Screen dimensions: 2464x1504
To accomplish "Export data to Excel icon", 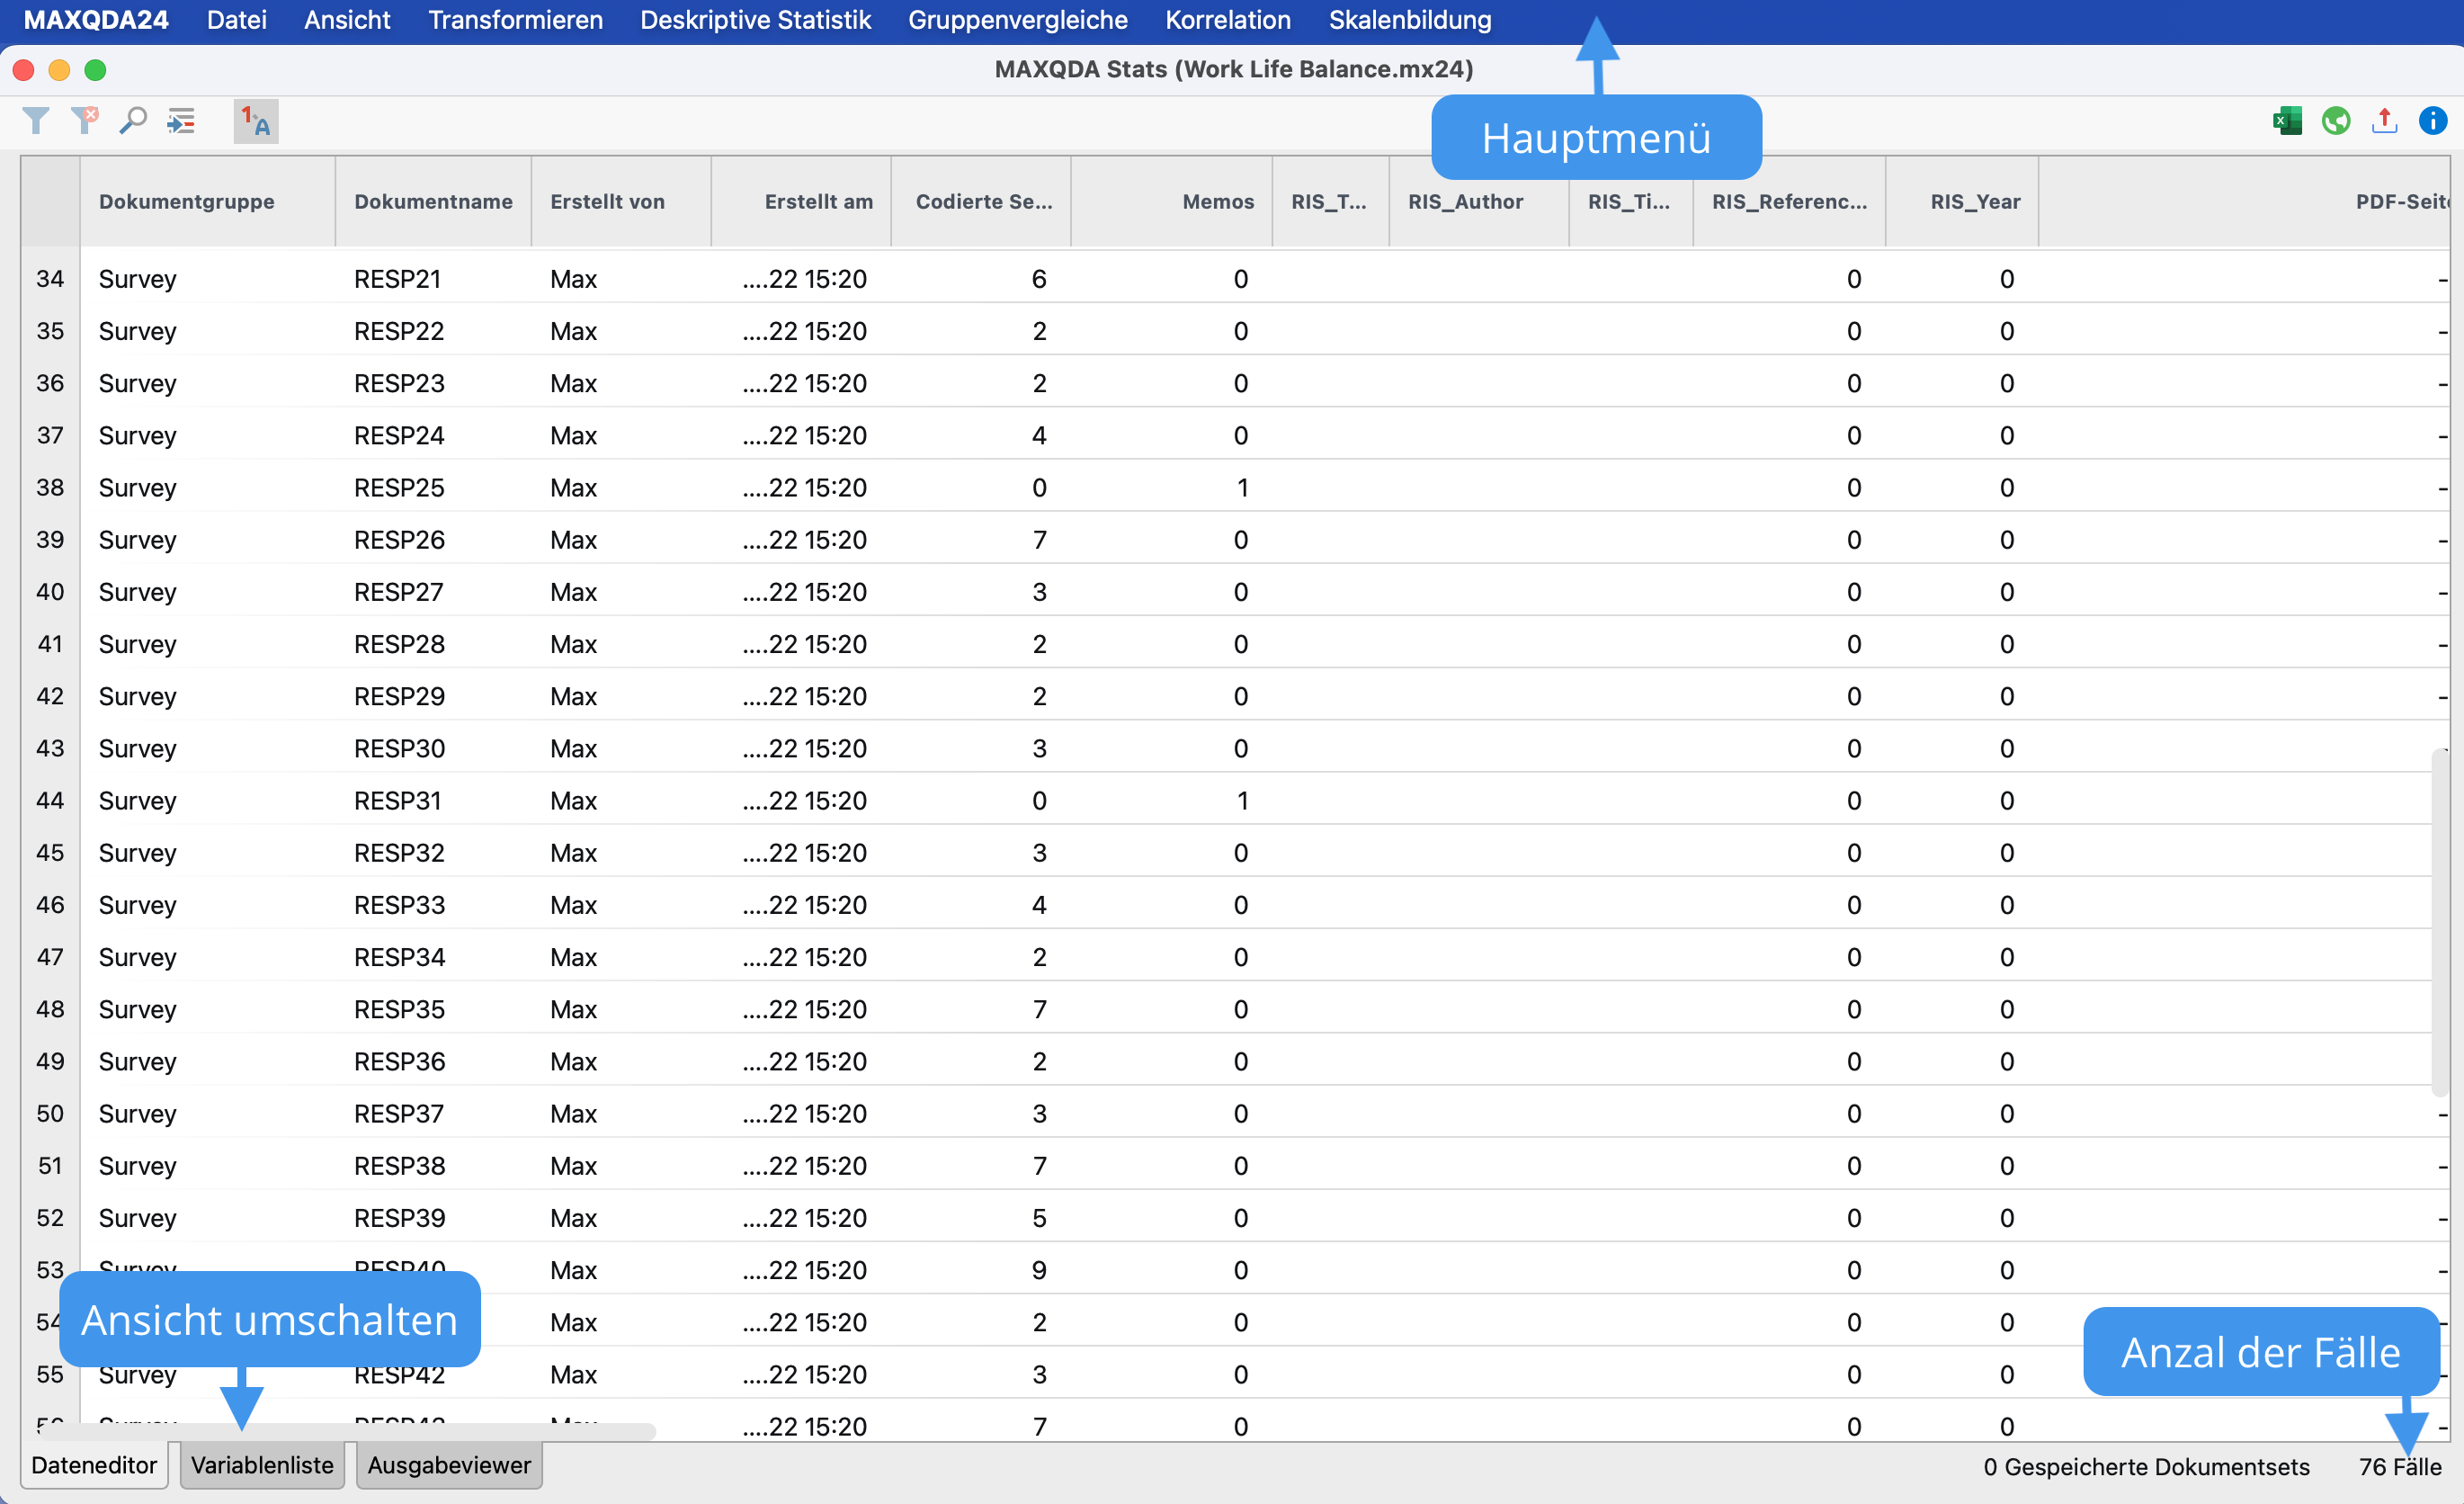I will coord(2287,121).
